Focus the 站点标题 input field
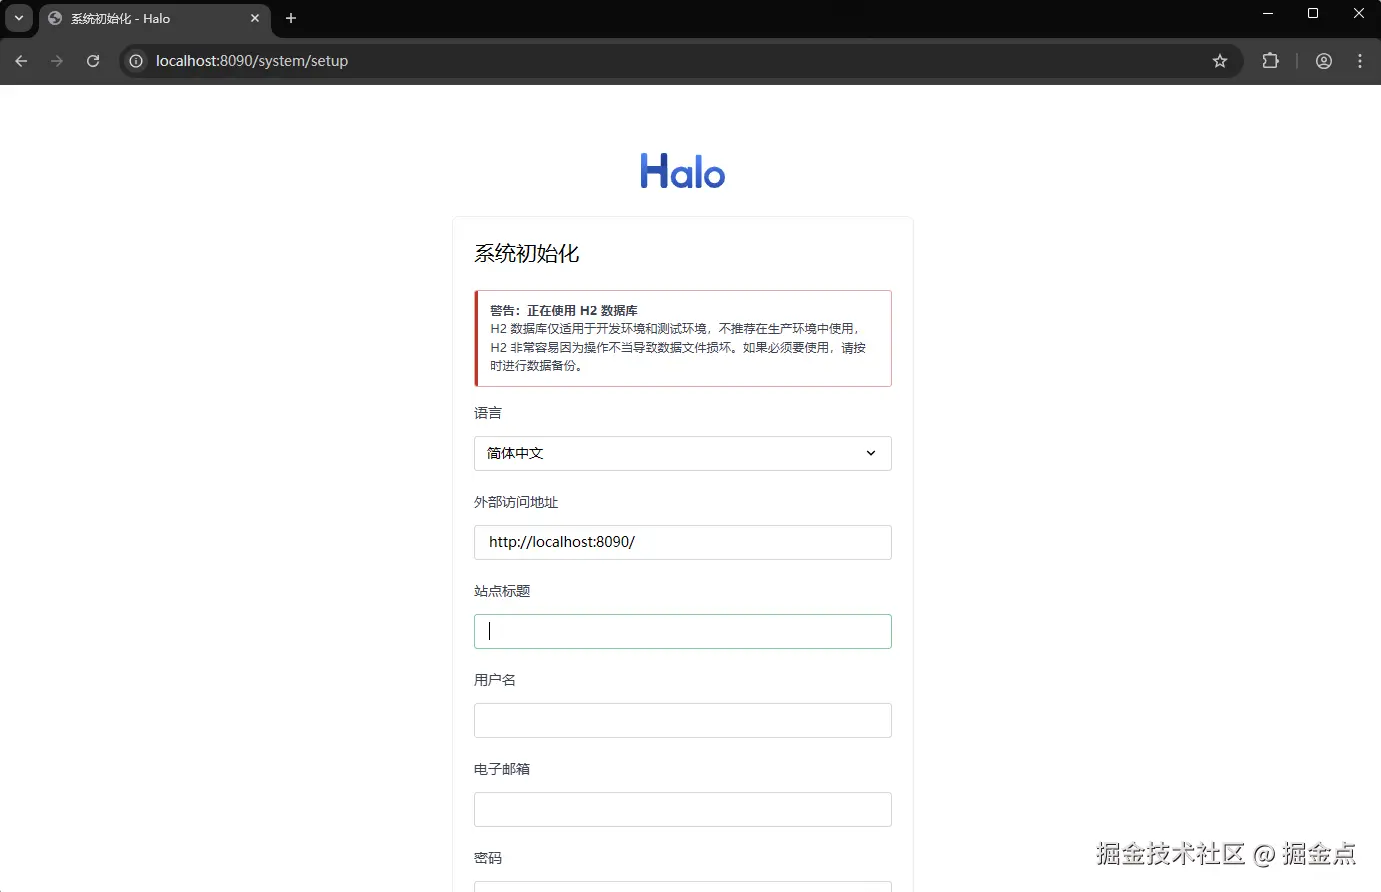The image size is (1381, 892). (x=683, y=631)
